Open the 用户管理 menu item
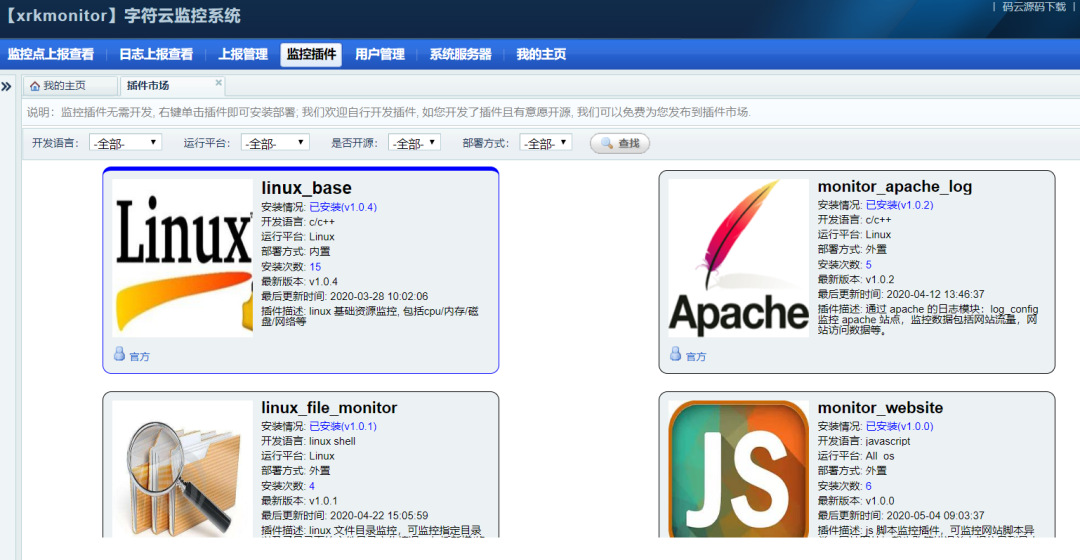The image size is (1080, 560). pyautogui.click(x=380, y=54)
